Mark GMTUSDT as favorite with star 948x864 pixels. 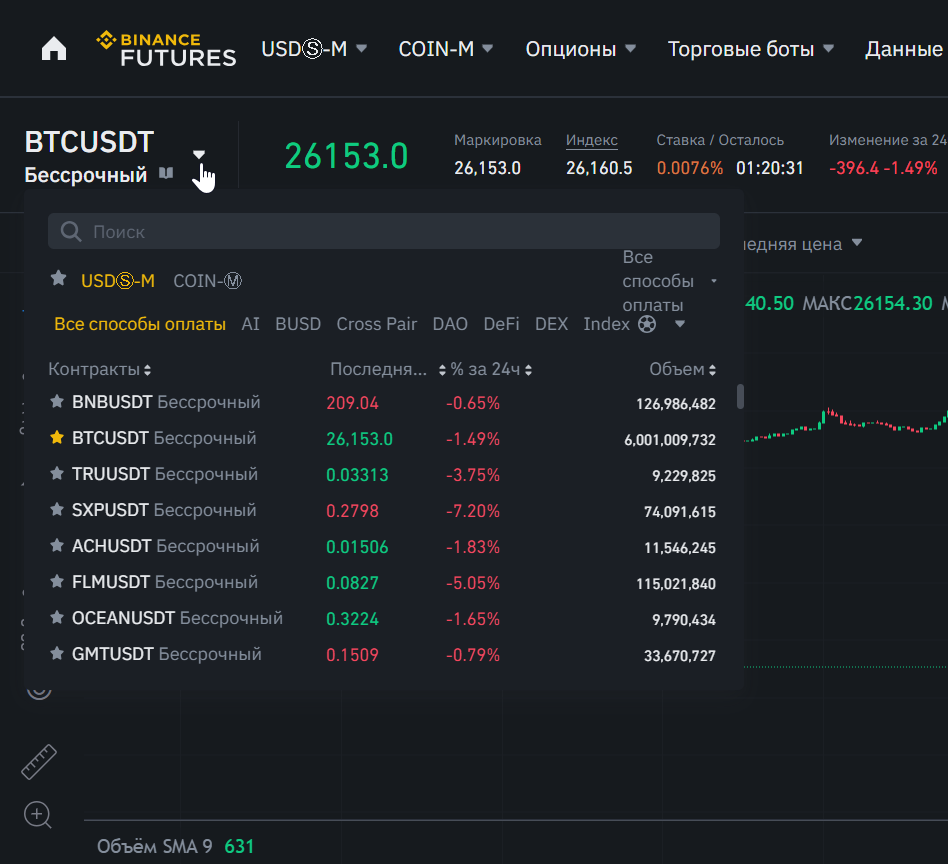coord(57,654)
